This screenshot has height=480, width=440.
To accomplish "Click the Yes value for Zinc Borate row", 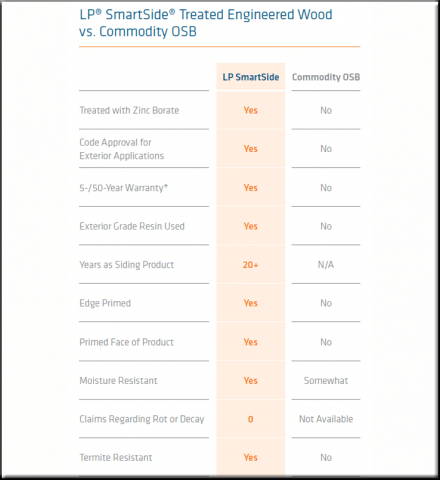I will tap(250, 110).
